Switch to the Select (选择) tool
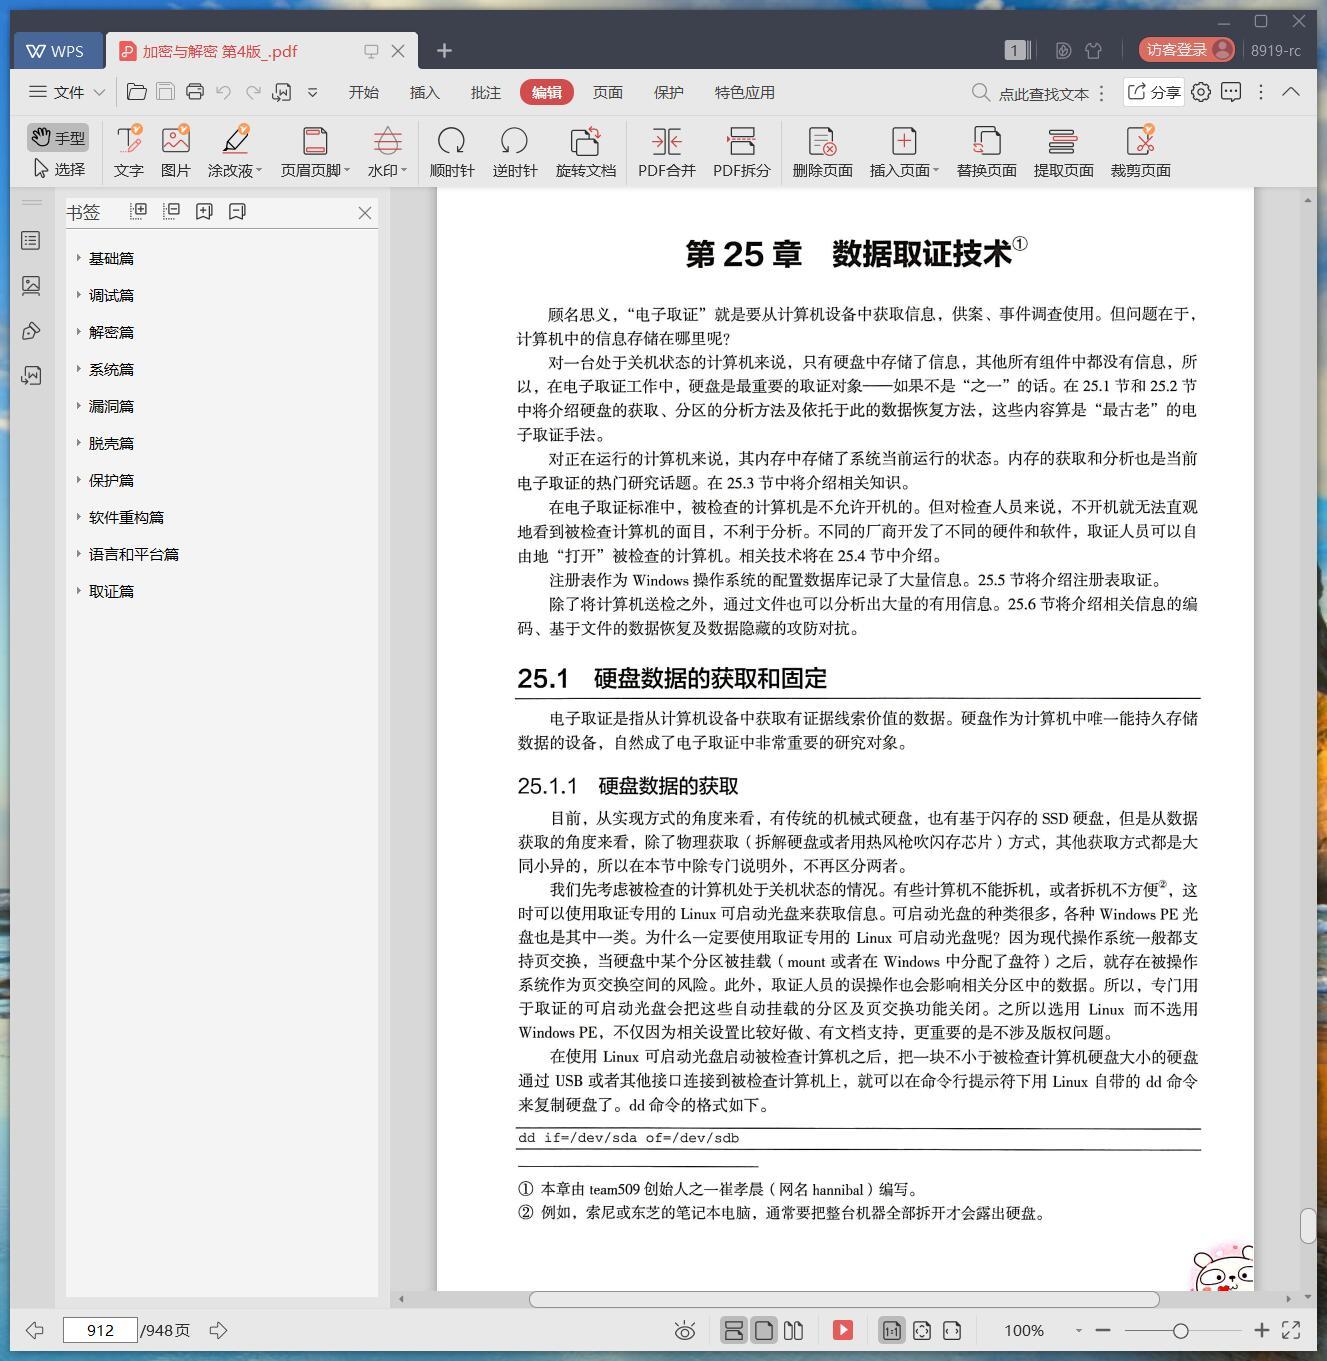Image resolution: width=1327 pixels, height=1361 pixels. (58, 169)
